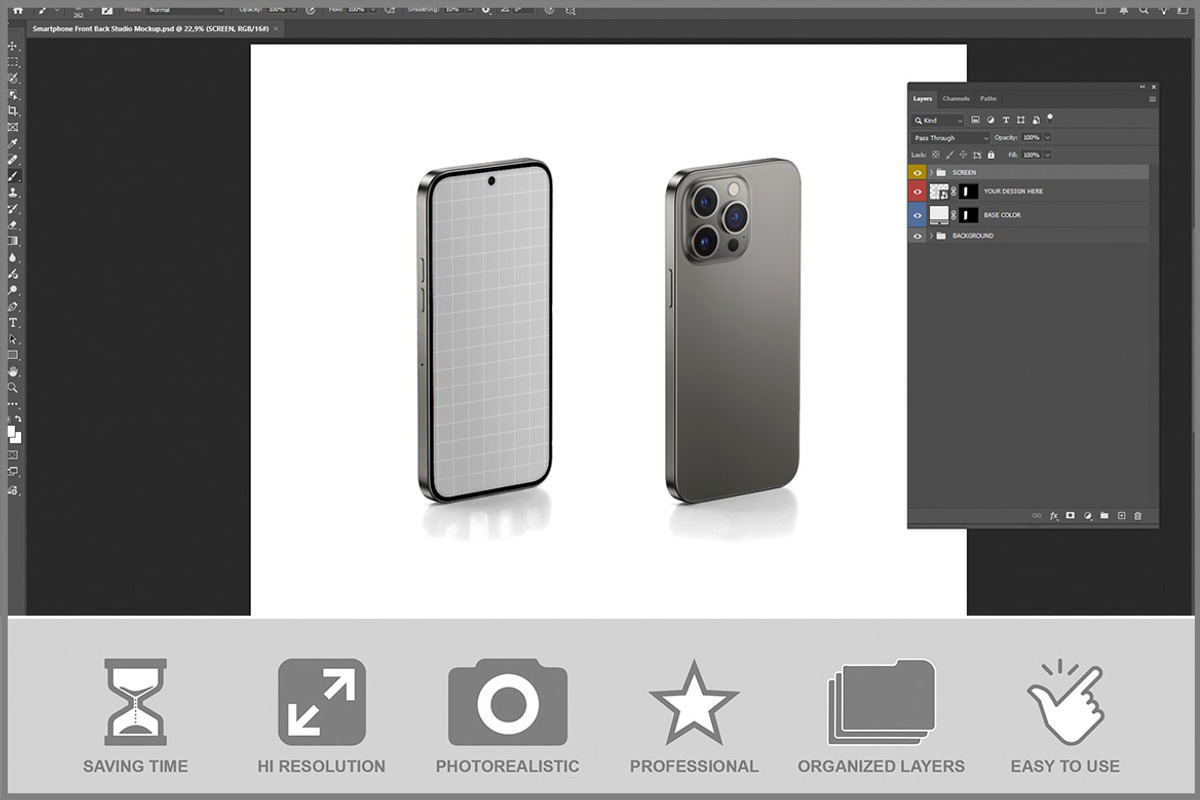The image size is (1200, 800).
Task: Hide the BACKGROUND group
Action: coord(918,236)
